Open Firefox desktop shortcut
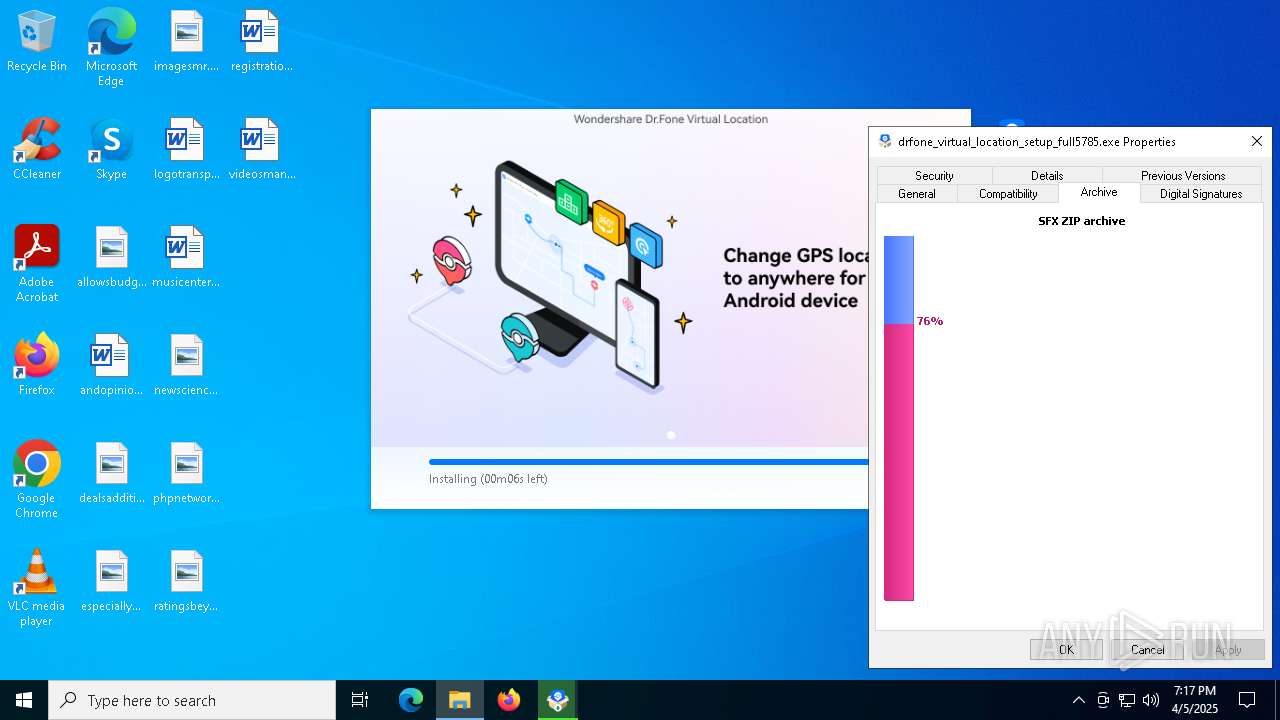1280x720 pixels. click(x=37, y=366)
